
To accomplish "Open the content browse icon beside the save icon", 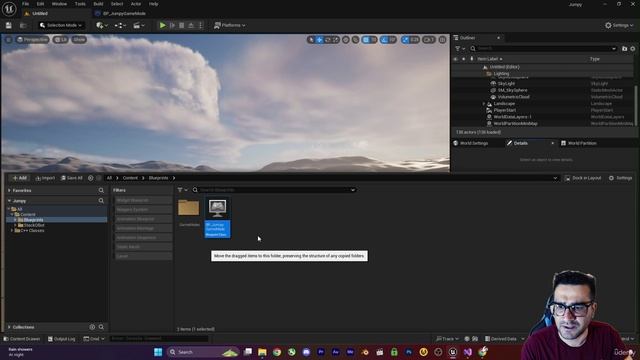I will click(23, 25).
